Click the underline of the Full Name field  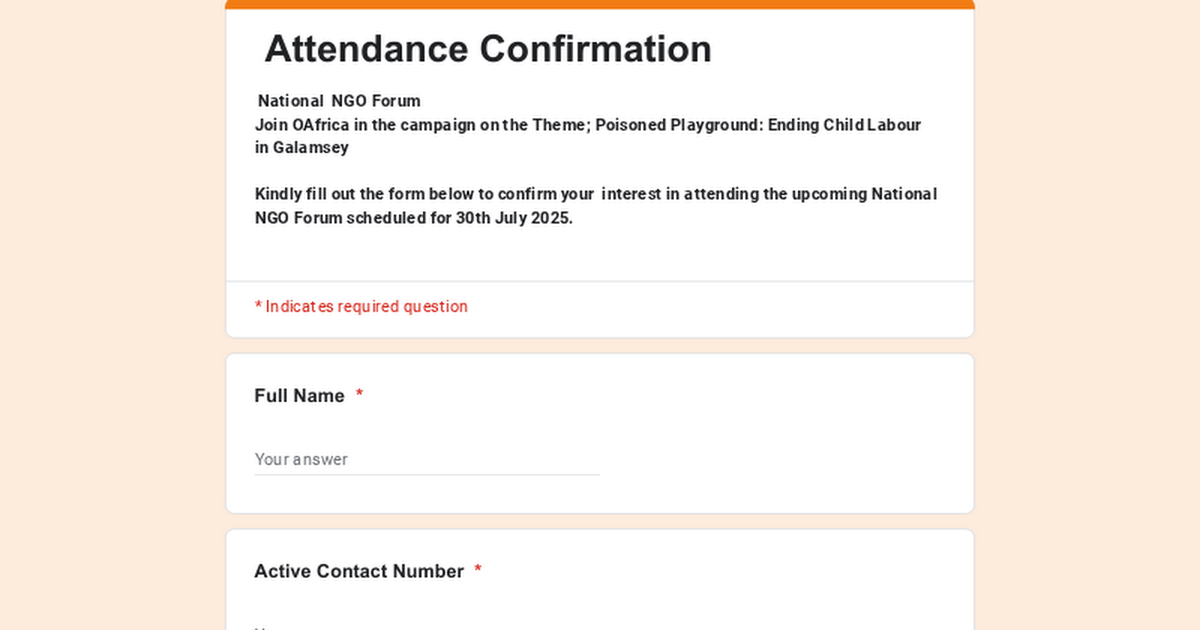point(427,472)
